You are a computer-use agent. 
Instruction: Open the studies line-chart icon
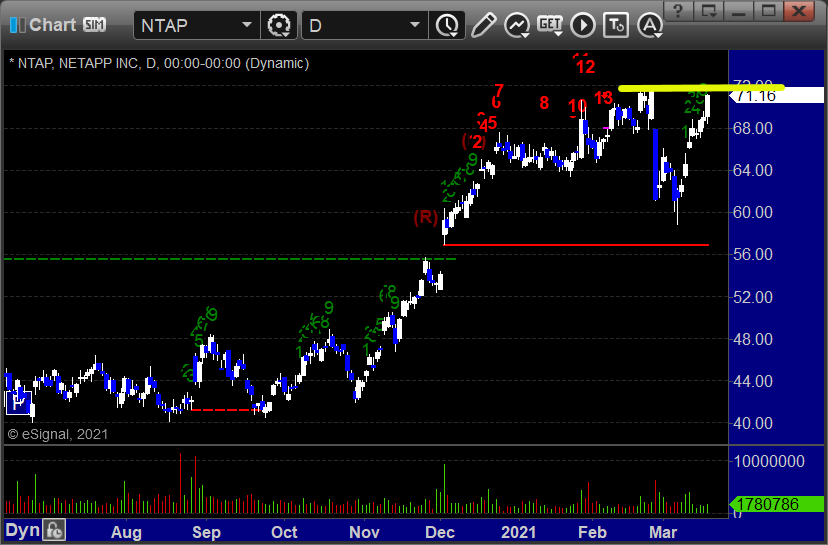pos(517,25)
